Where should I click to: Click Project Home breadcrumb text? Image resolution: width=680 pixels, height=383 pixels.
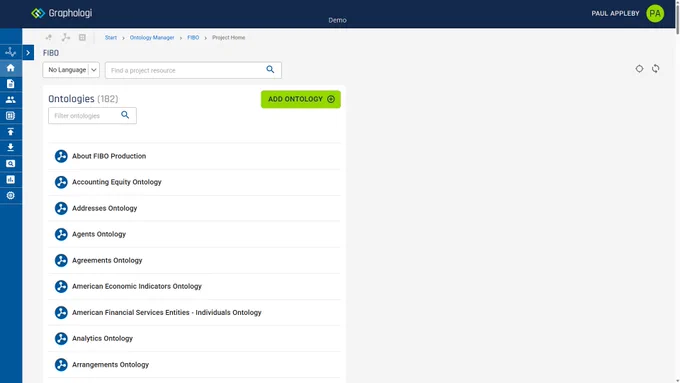click(229, 38)
